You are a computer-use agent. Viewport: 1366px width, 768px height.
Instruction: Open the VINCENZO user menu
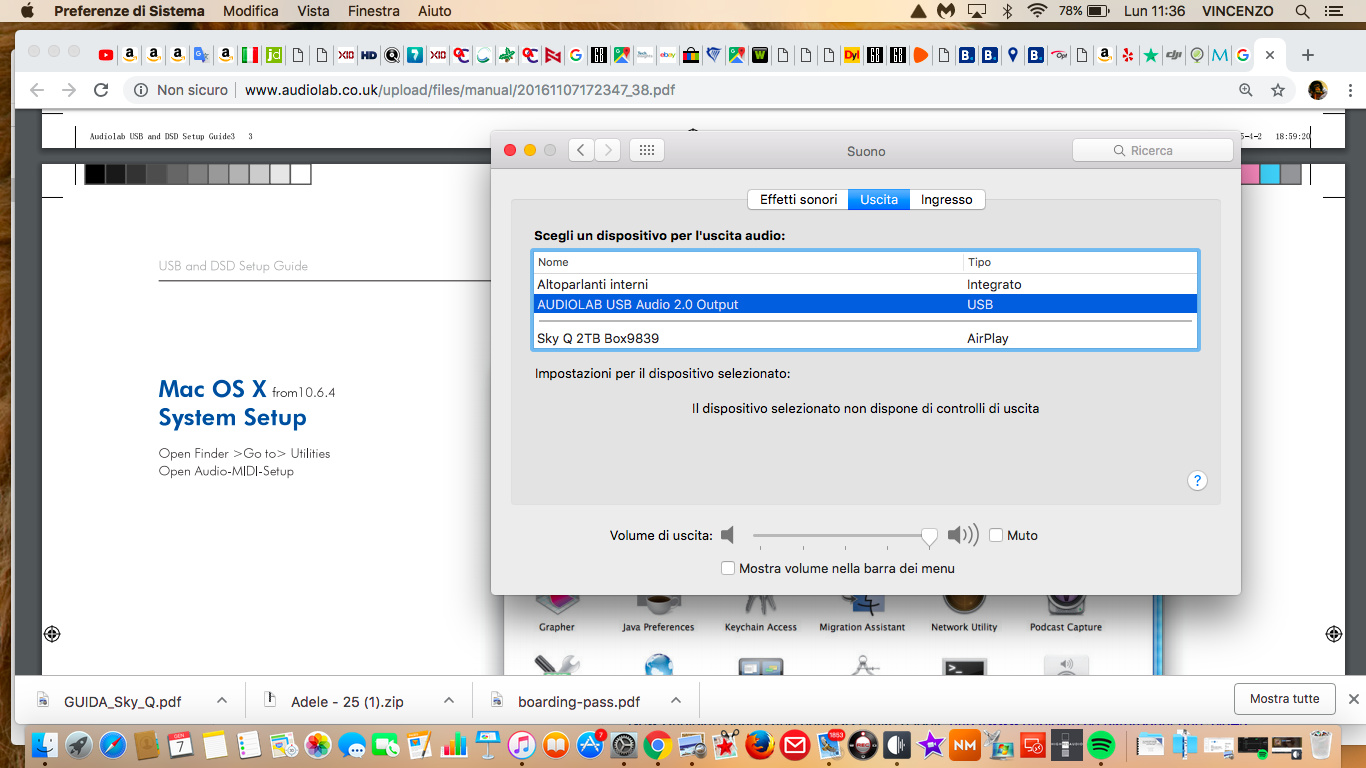click(1237, 11)
